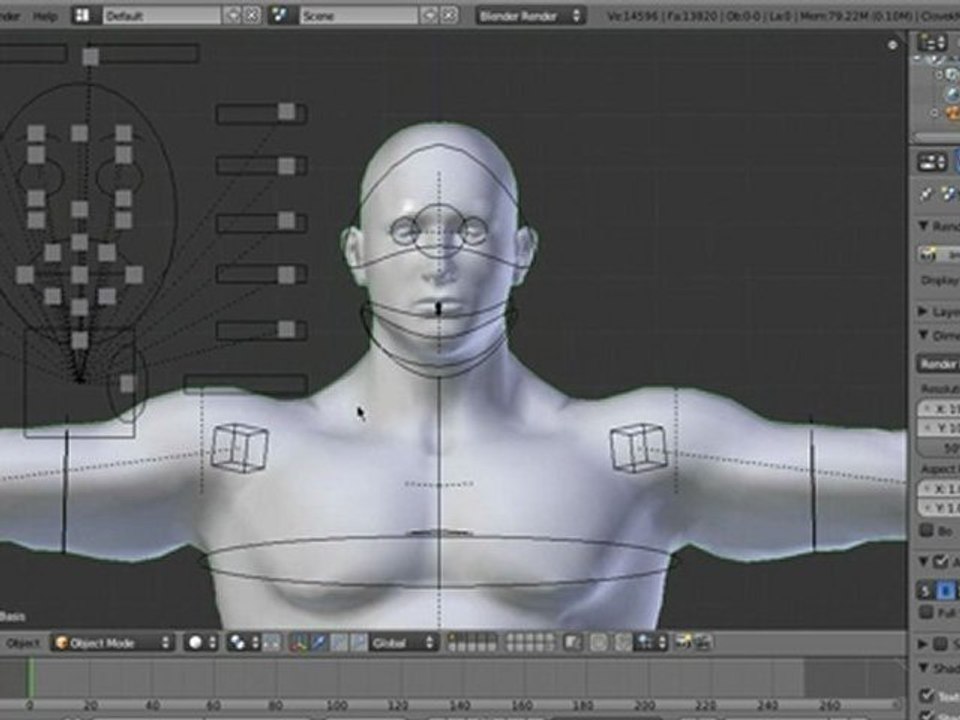Open the Global transform orientation dropdown
The height and width of the screenshot is (720, 960).
403,643
